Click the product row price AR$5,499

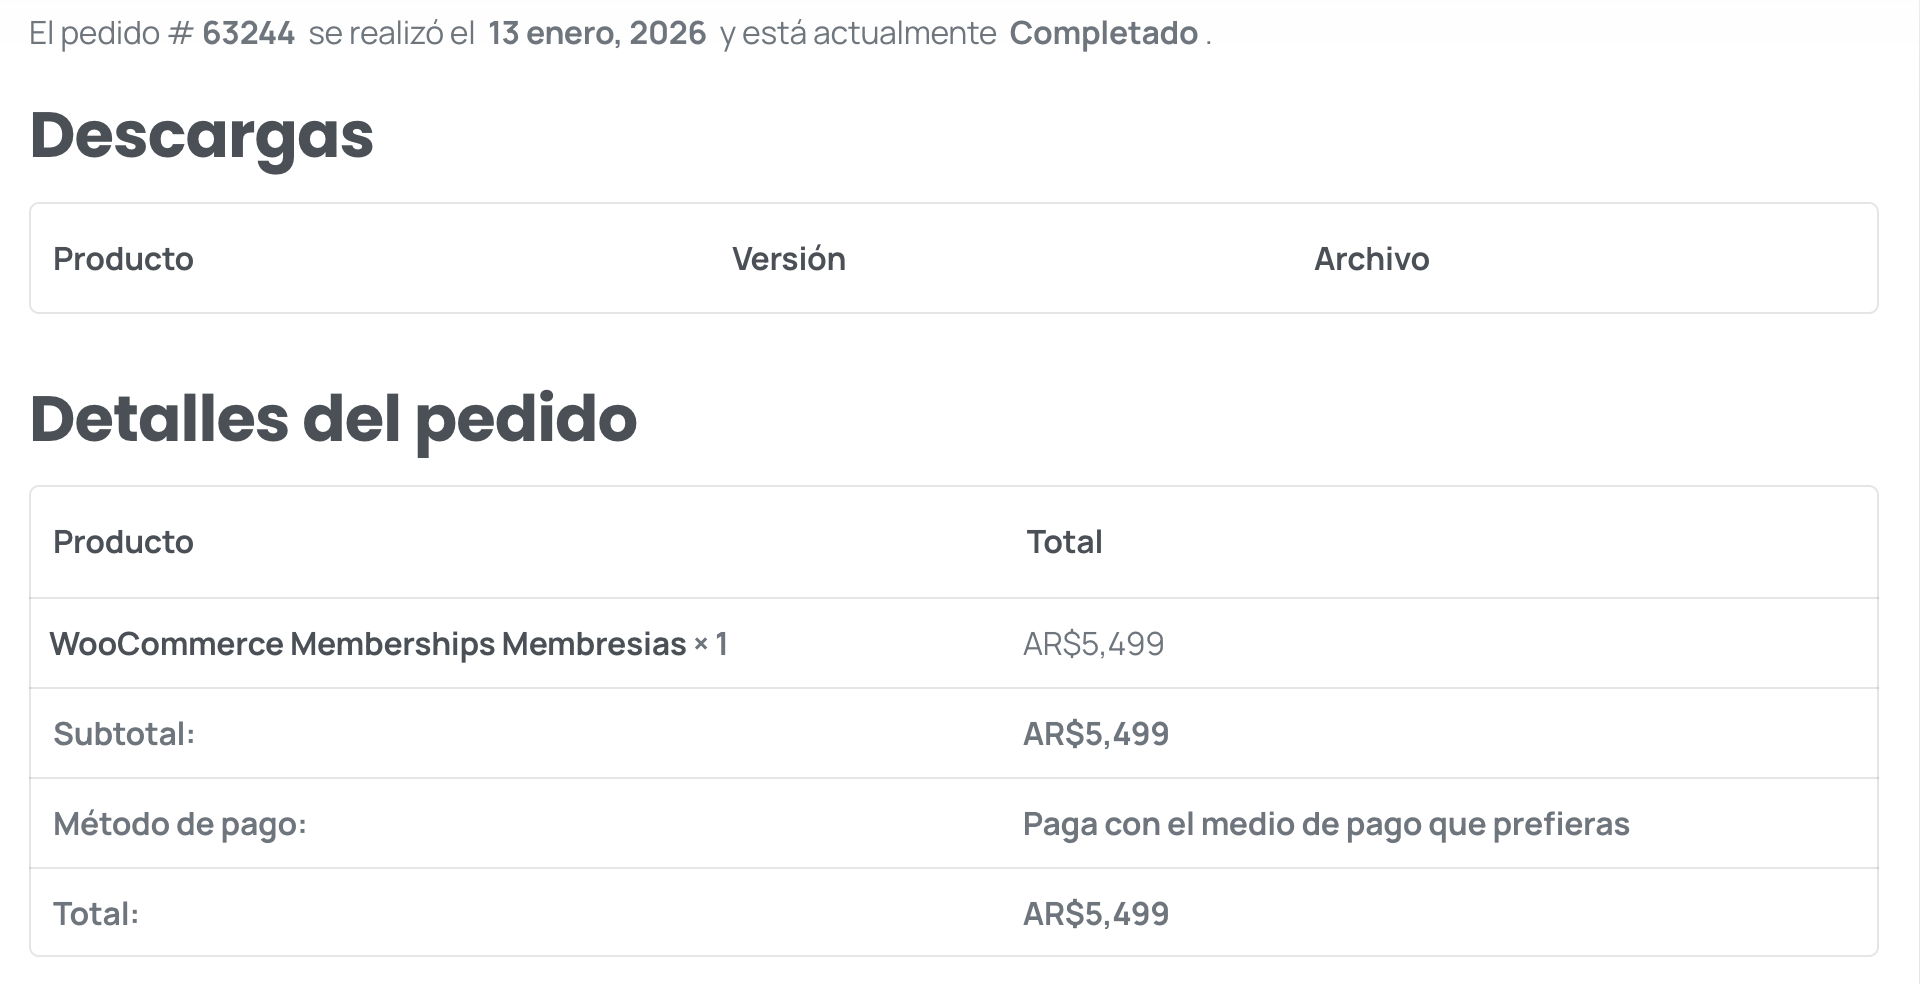coord(1093,644)
